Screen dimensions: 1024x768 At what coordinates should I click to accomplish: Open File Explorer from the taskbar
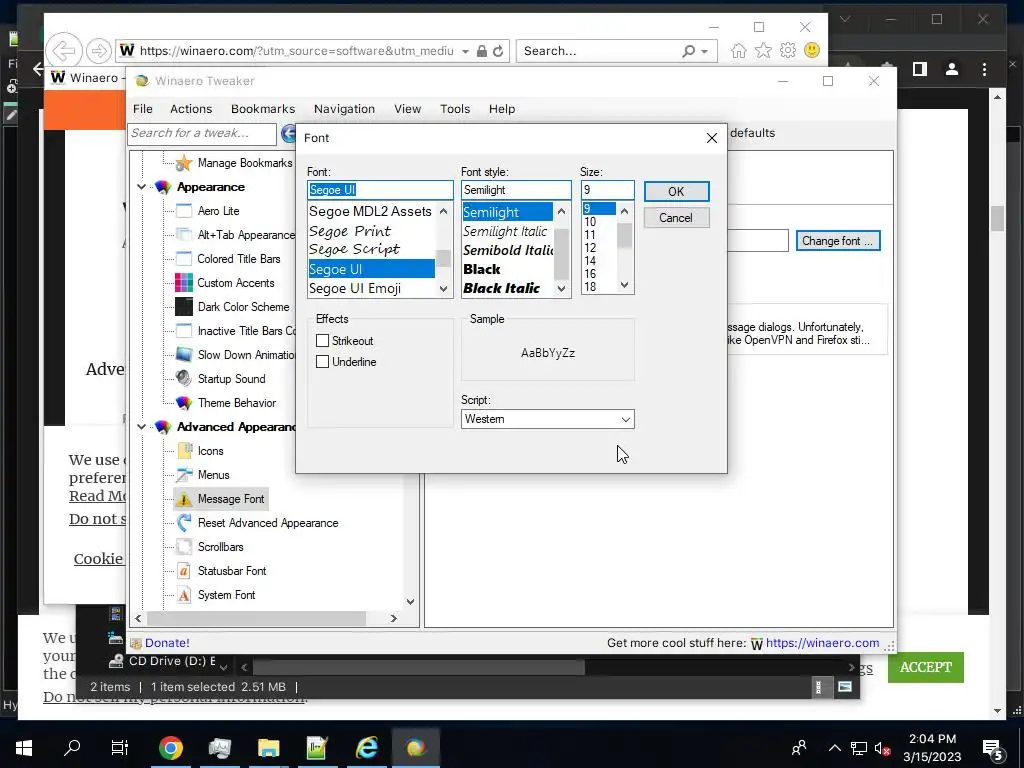coord(268,748)
